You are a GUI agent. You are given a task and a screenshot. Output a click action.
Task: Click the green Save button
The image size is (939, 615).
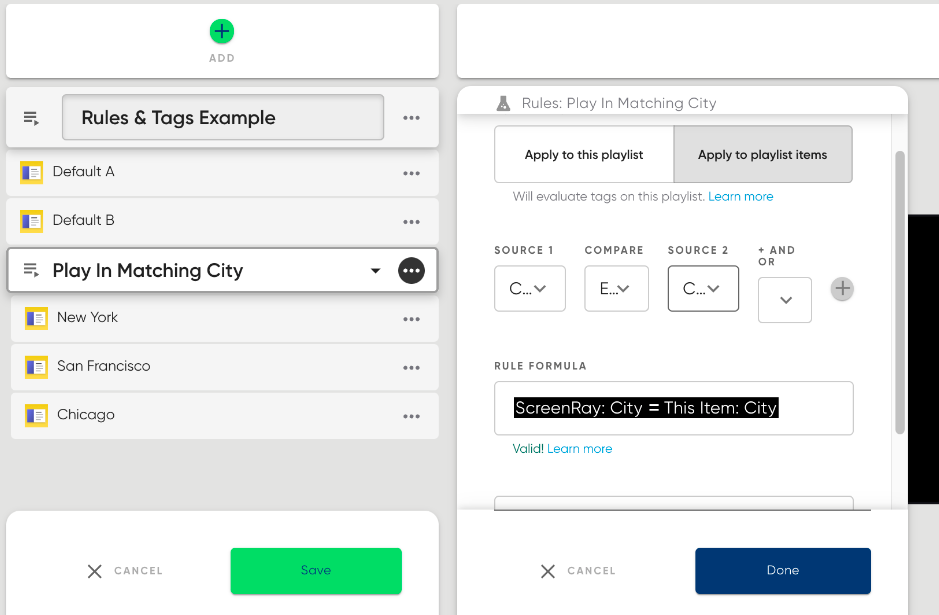point(316,571)
